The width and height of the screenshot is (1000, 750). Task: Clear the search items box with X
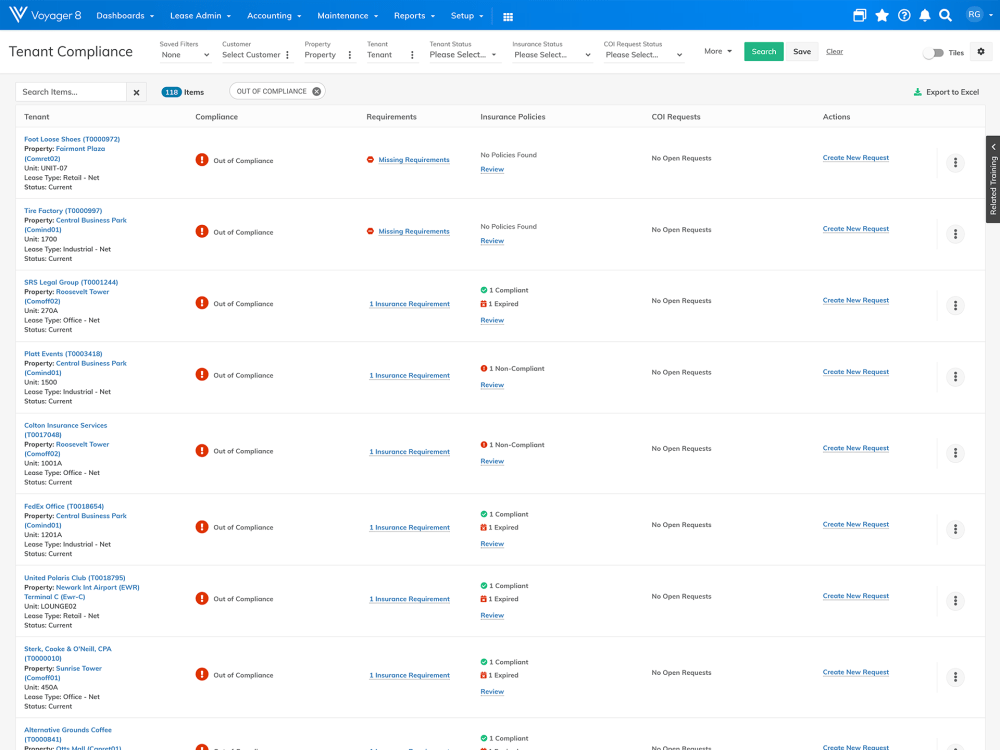(x=137, y=92)
